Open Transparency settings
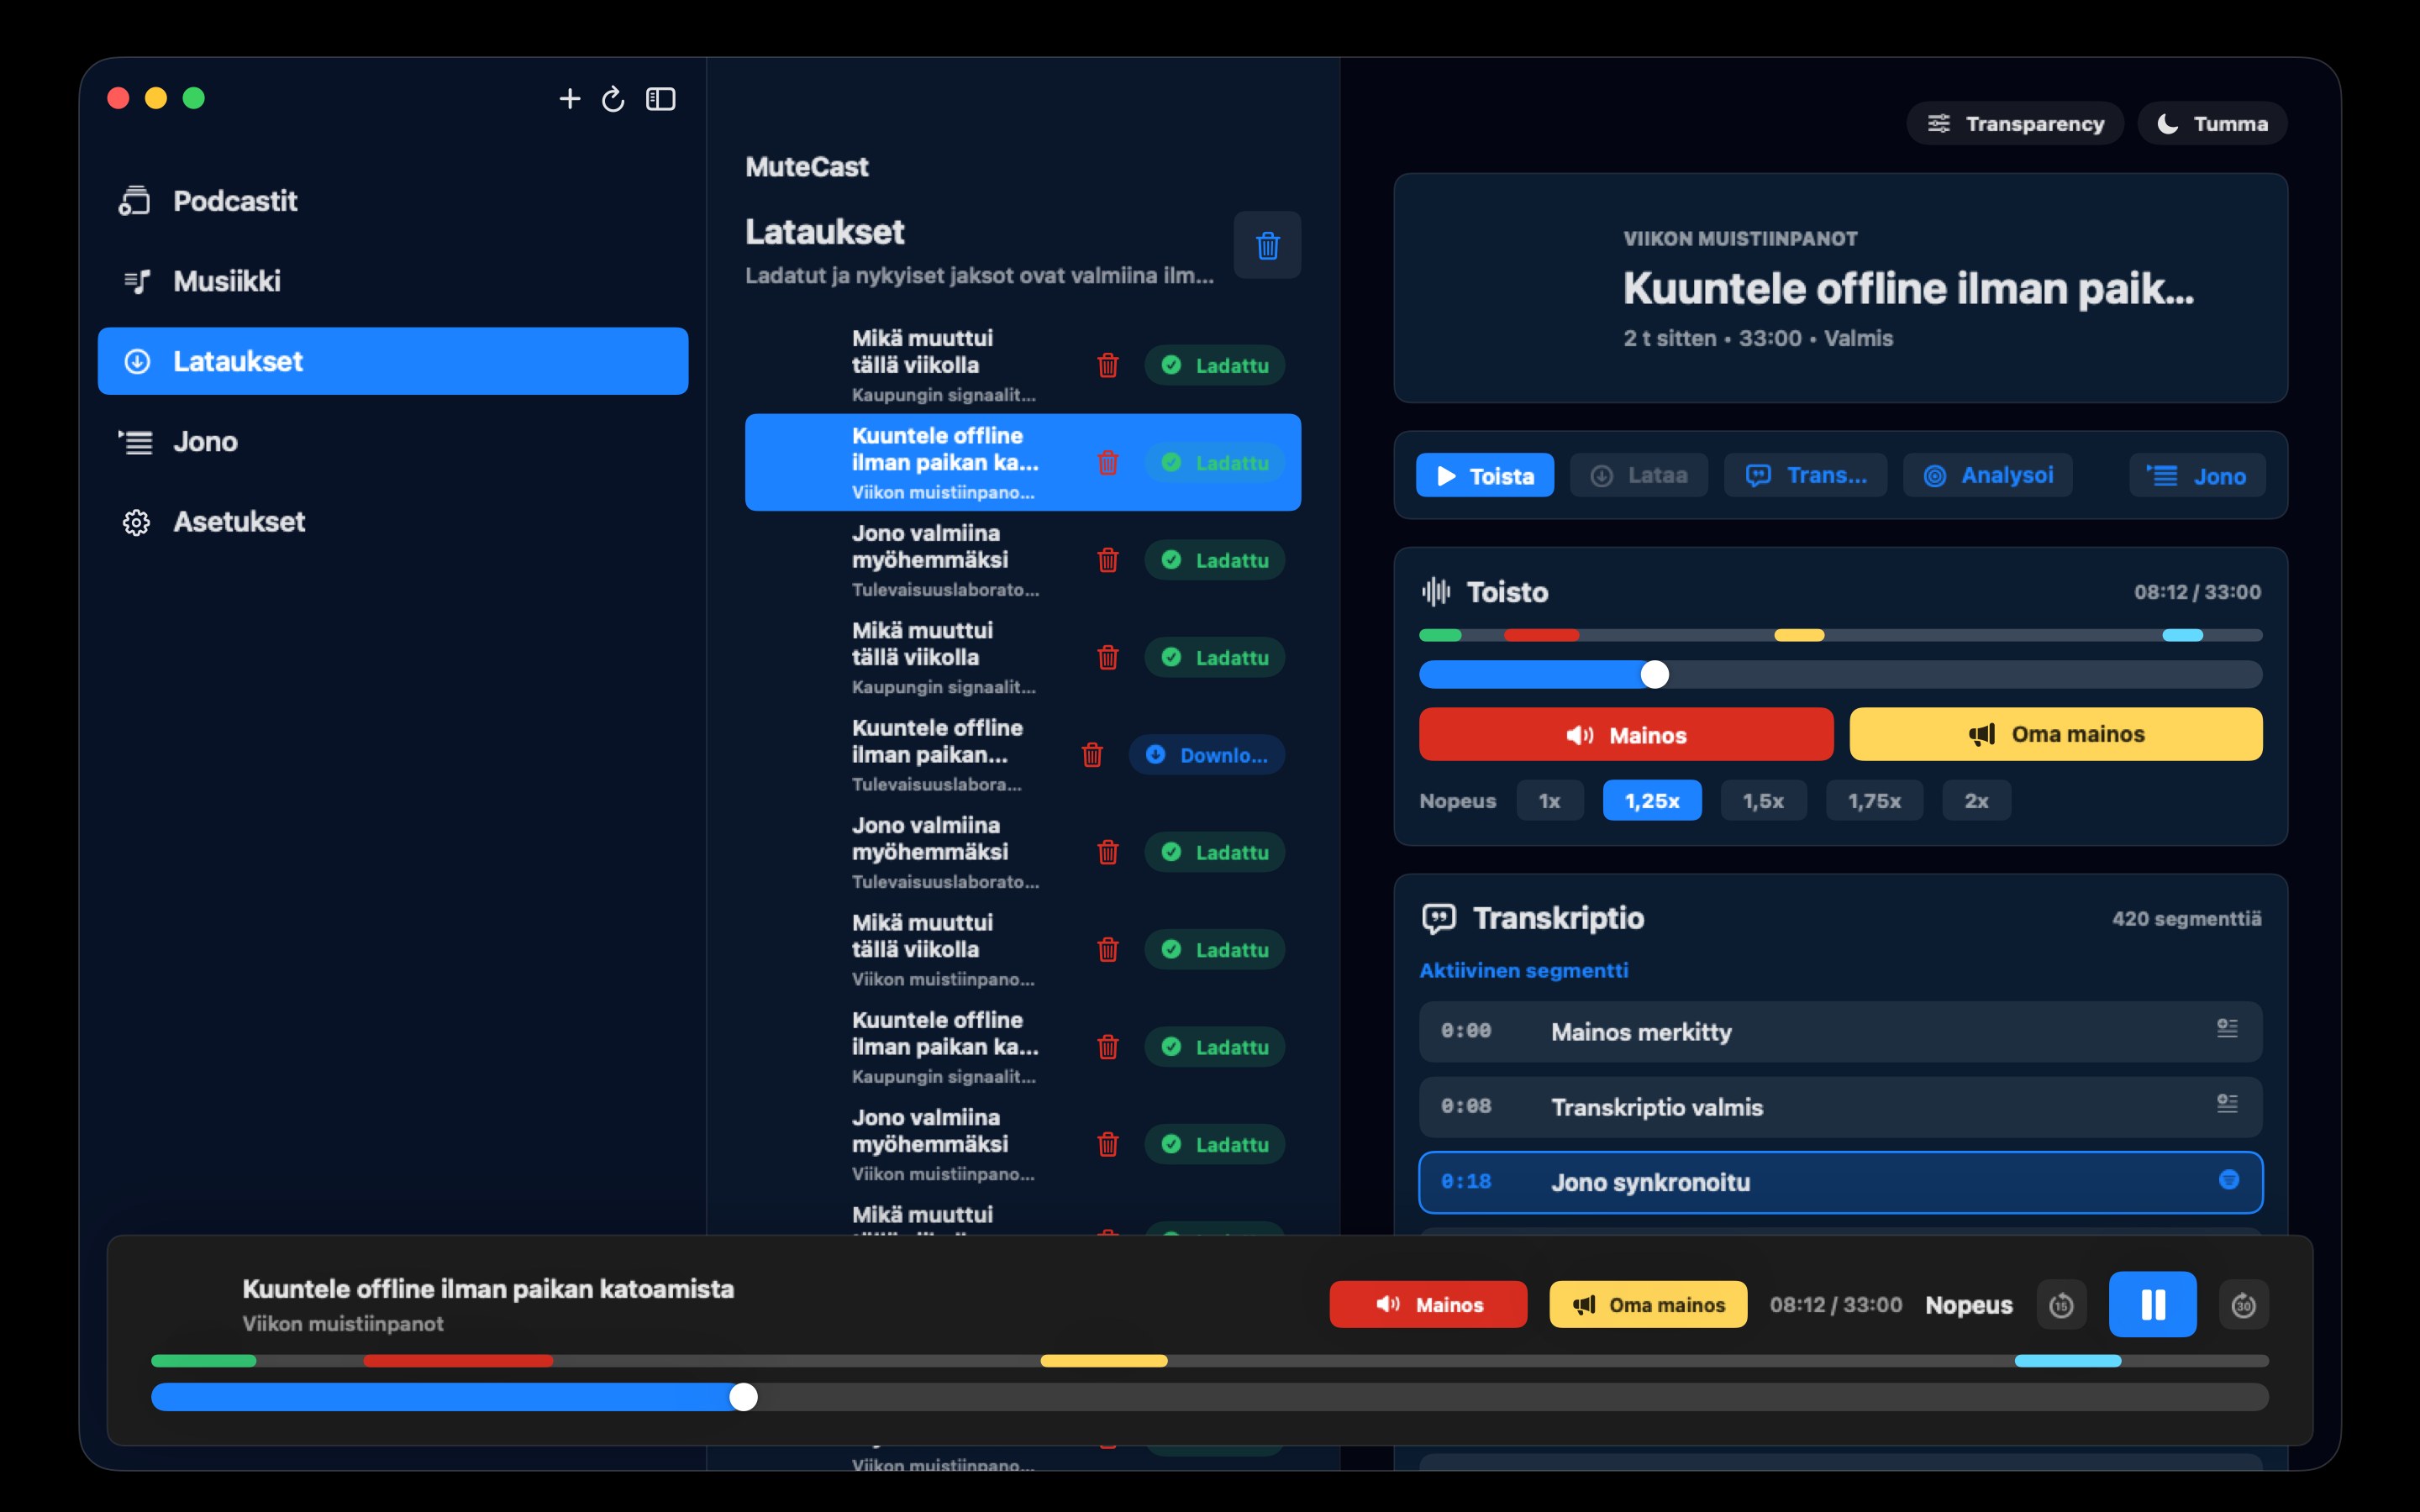This screenshot has width=2420, height=1512. [x=2015, y=123]
